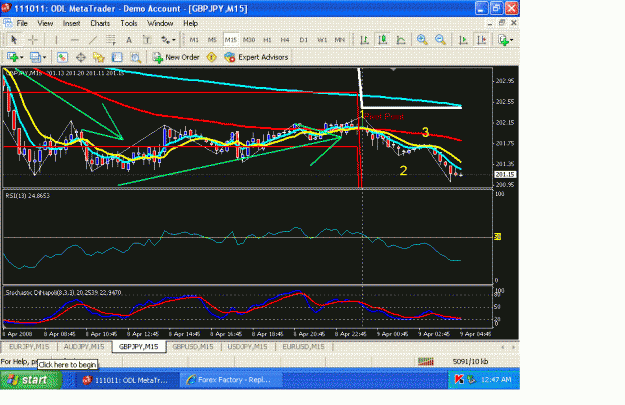
Task: Switch to the AUDJPY,M15 chart tab
Action: (x=84, y=347)
